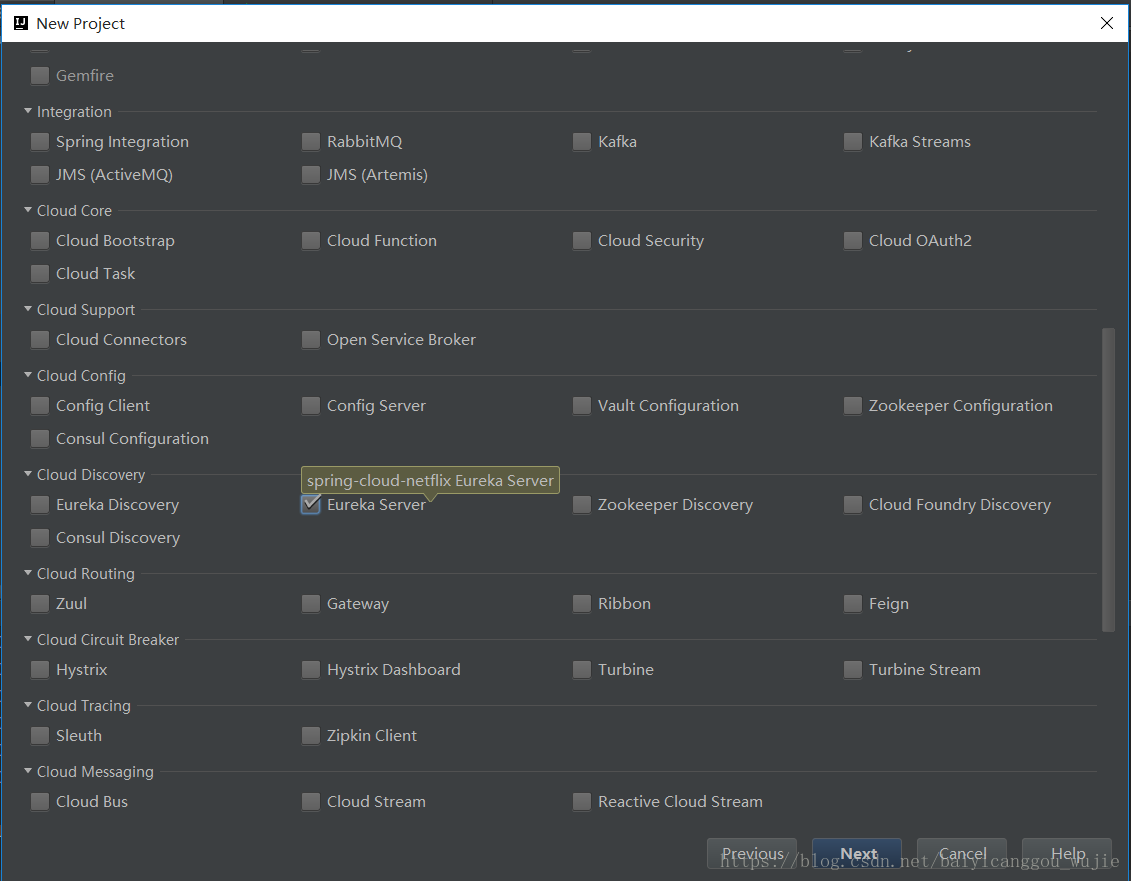Tick the Cloud Task checkbox
1131x881 pixels.
(40, 273)
